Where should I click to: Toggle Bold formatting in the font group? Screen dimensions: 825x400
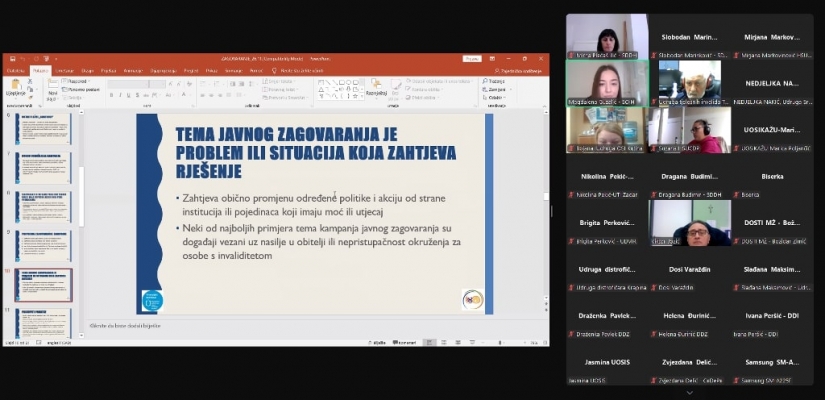(112, 96)
